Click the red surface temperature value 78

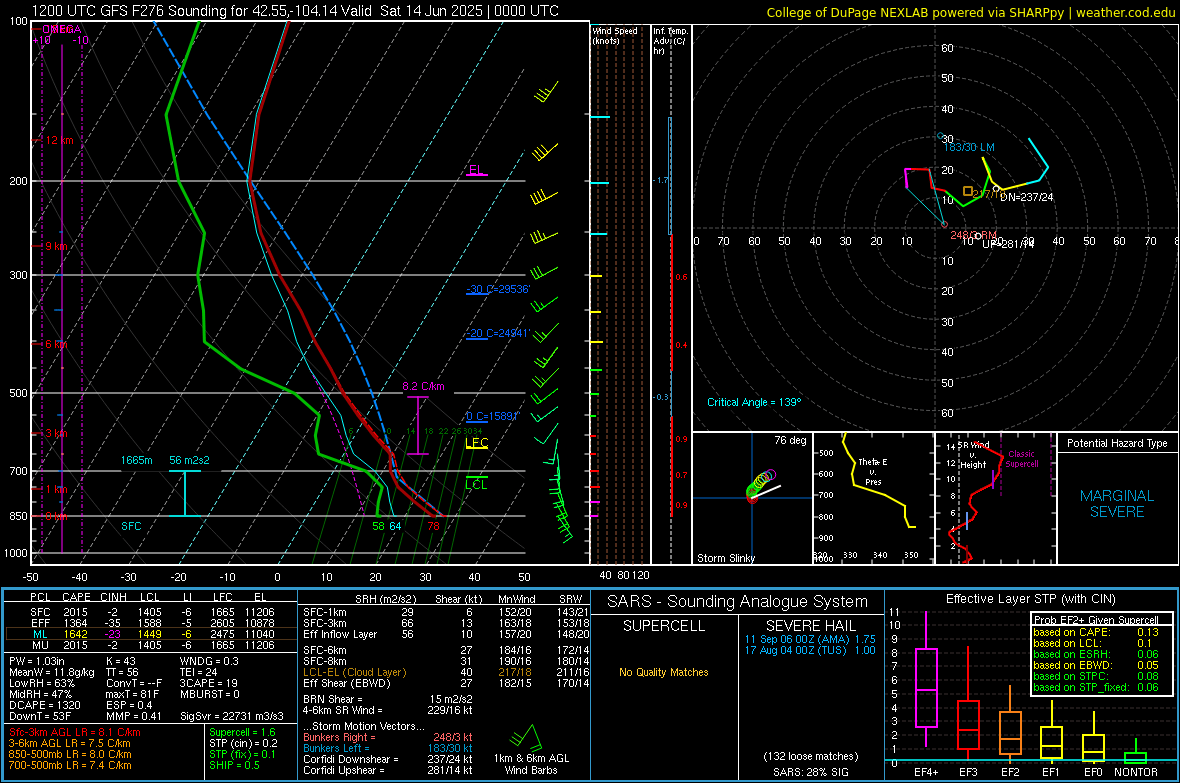coord(433,526)
